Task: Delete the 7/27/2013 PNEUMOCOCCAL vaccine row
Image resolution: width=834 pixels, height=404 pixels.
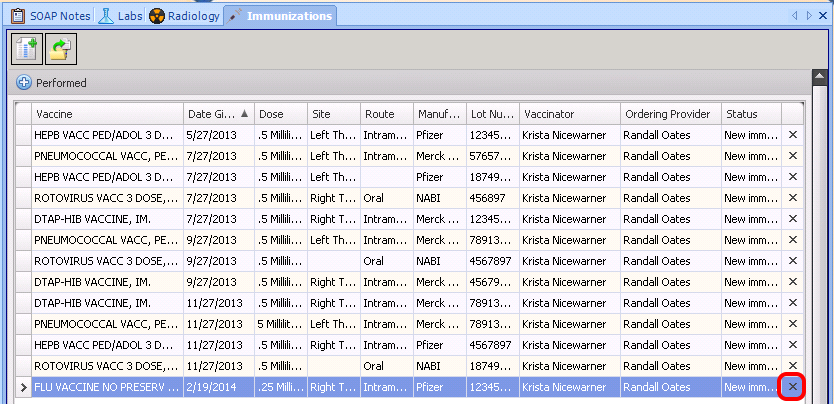Action: click(x=793, y=156)
